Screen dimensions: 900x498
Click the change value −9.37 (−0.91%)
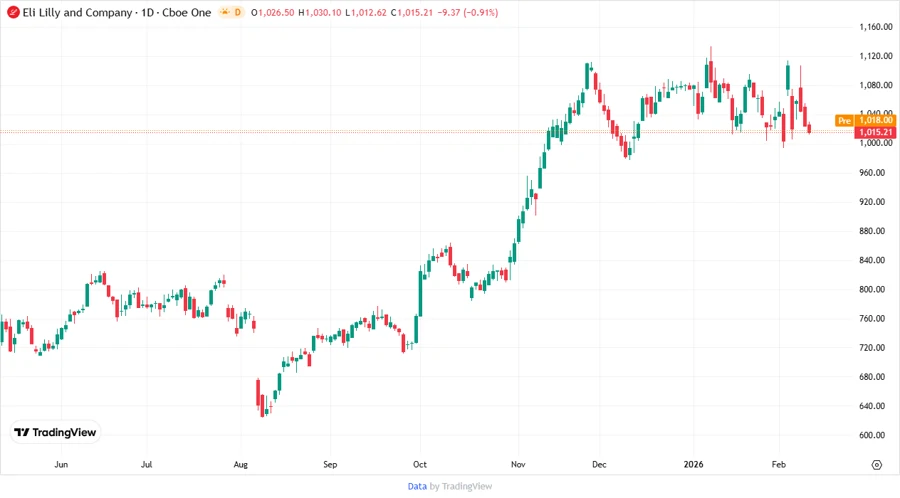click(468, 12)
